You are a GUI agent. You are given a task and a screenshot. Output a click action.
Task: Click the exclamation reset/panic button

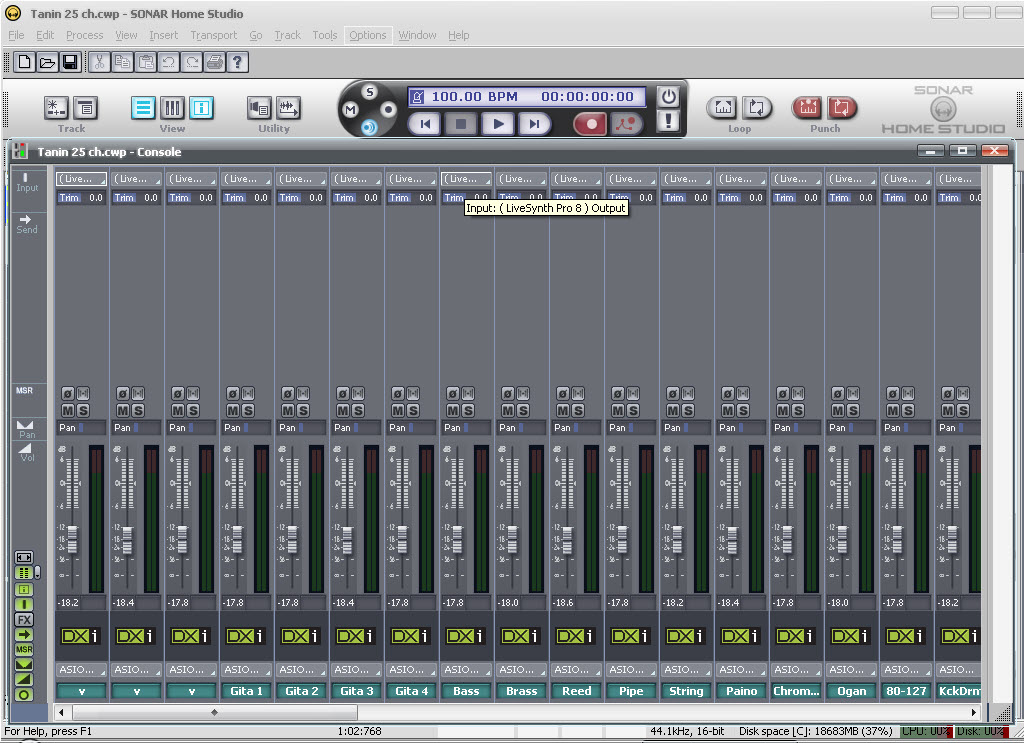pos(668,121)
